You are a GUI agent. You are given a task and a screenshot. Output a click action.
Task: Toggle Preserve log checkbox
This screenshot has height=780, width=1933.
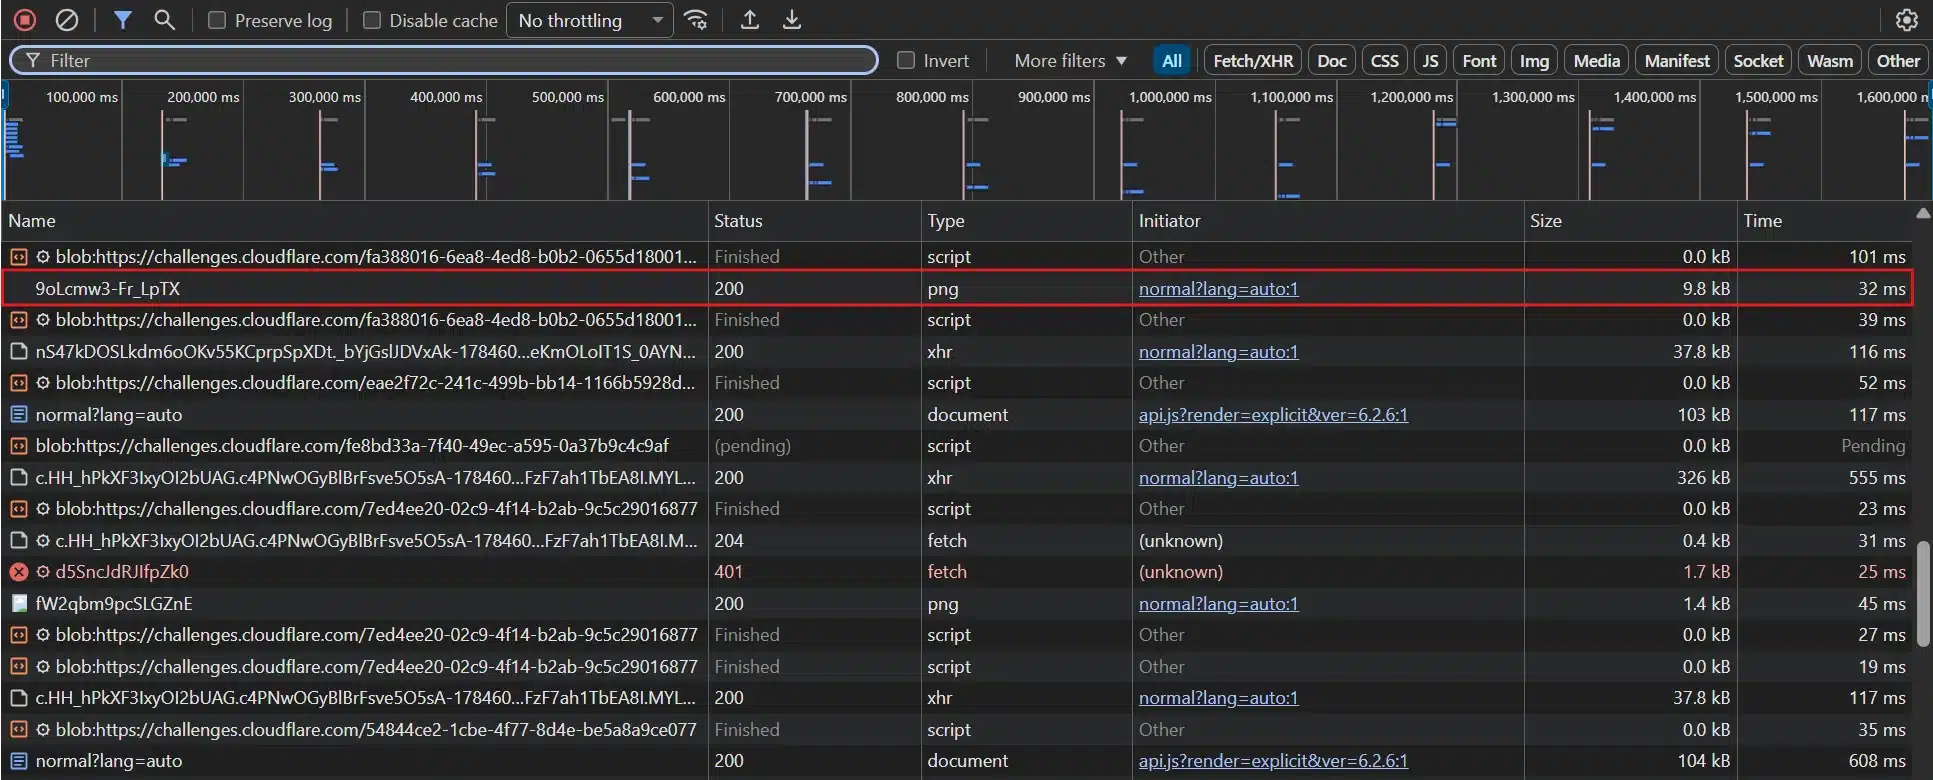[x=216, y=20]
